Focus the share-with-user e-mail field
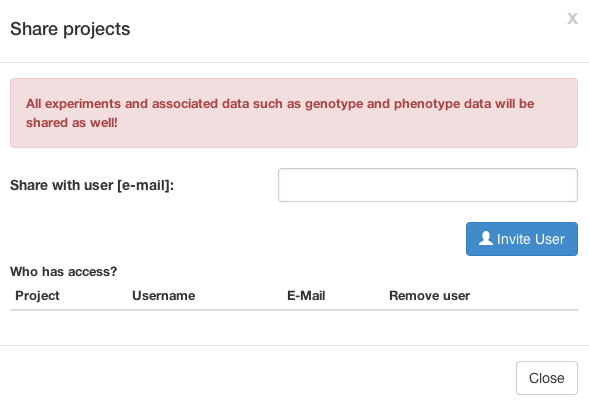 pos(428,185)
